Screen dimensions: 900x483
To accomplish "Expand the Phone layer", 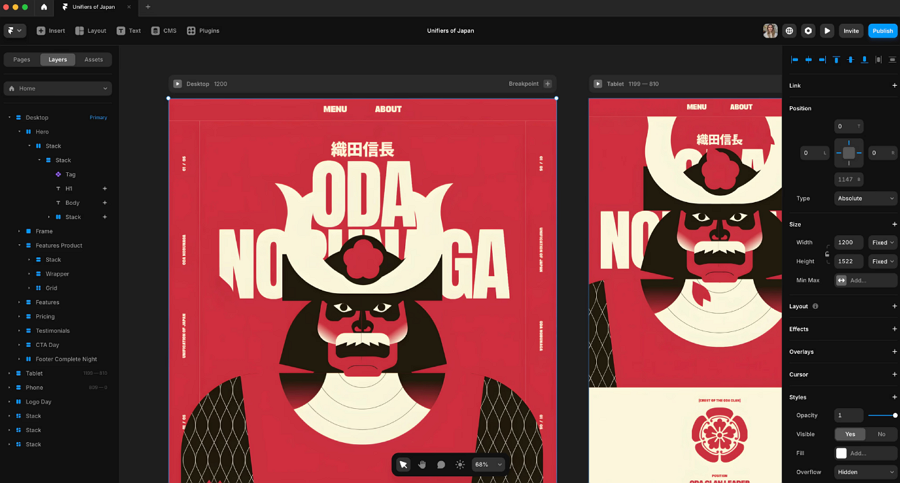I will click(x=9, y=388).
